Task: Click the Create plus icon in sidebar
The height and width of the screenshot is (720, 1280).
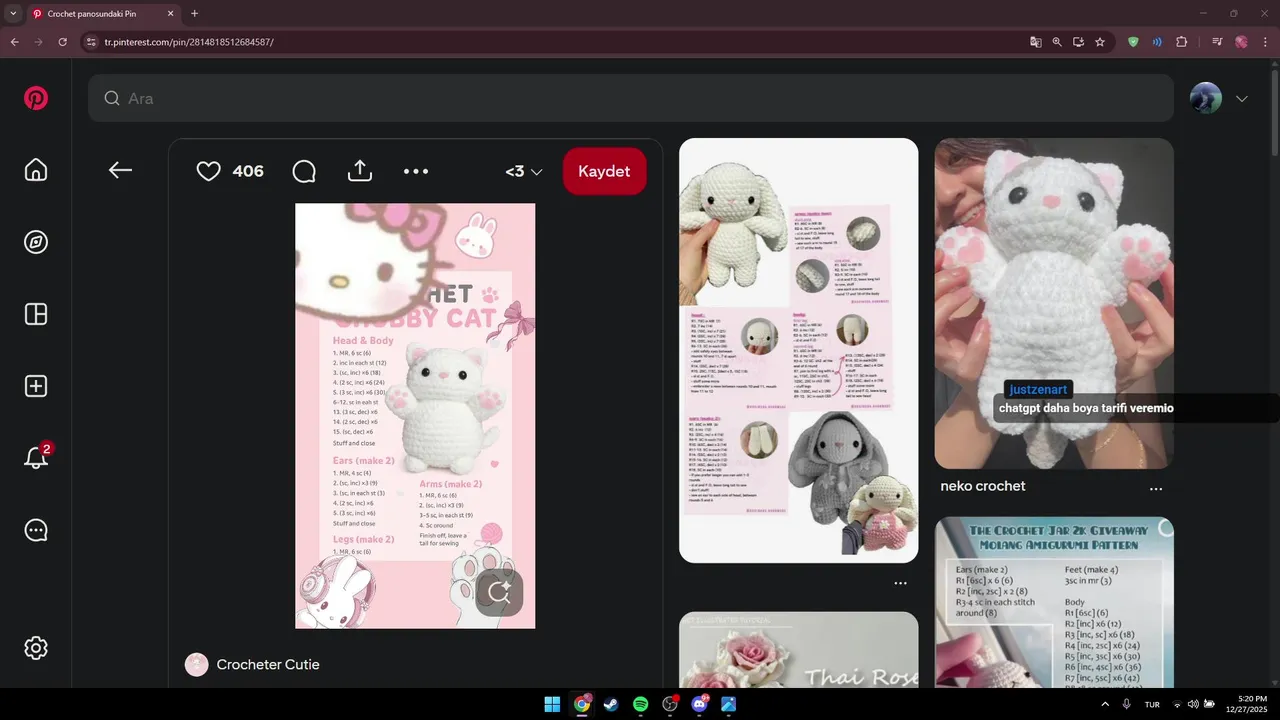Action: pos(36,386)
